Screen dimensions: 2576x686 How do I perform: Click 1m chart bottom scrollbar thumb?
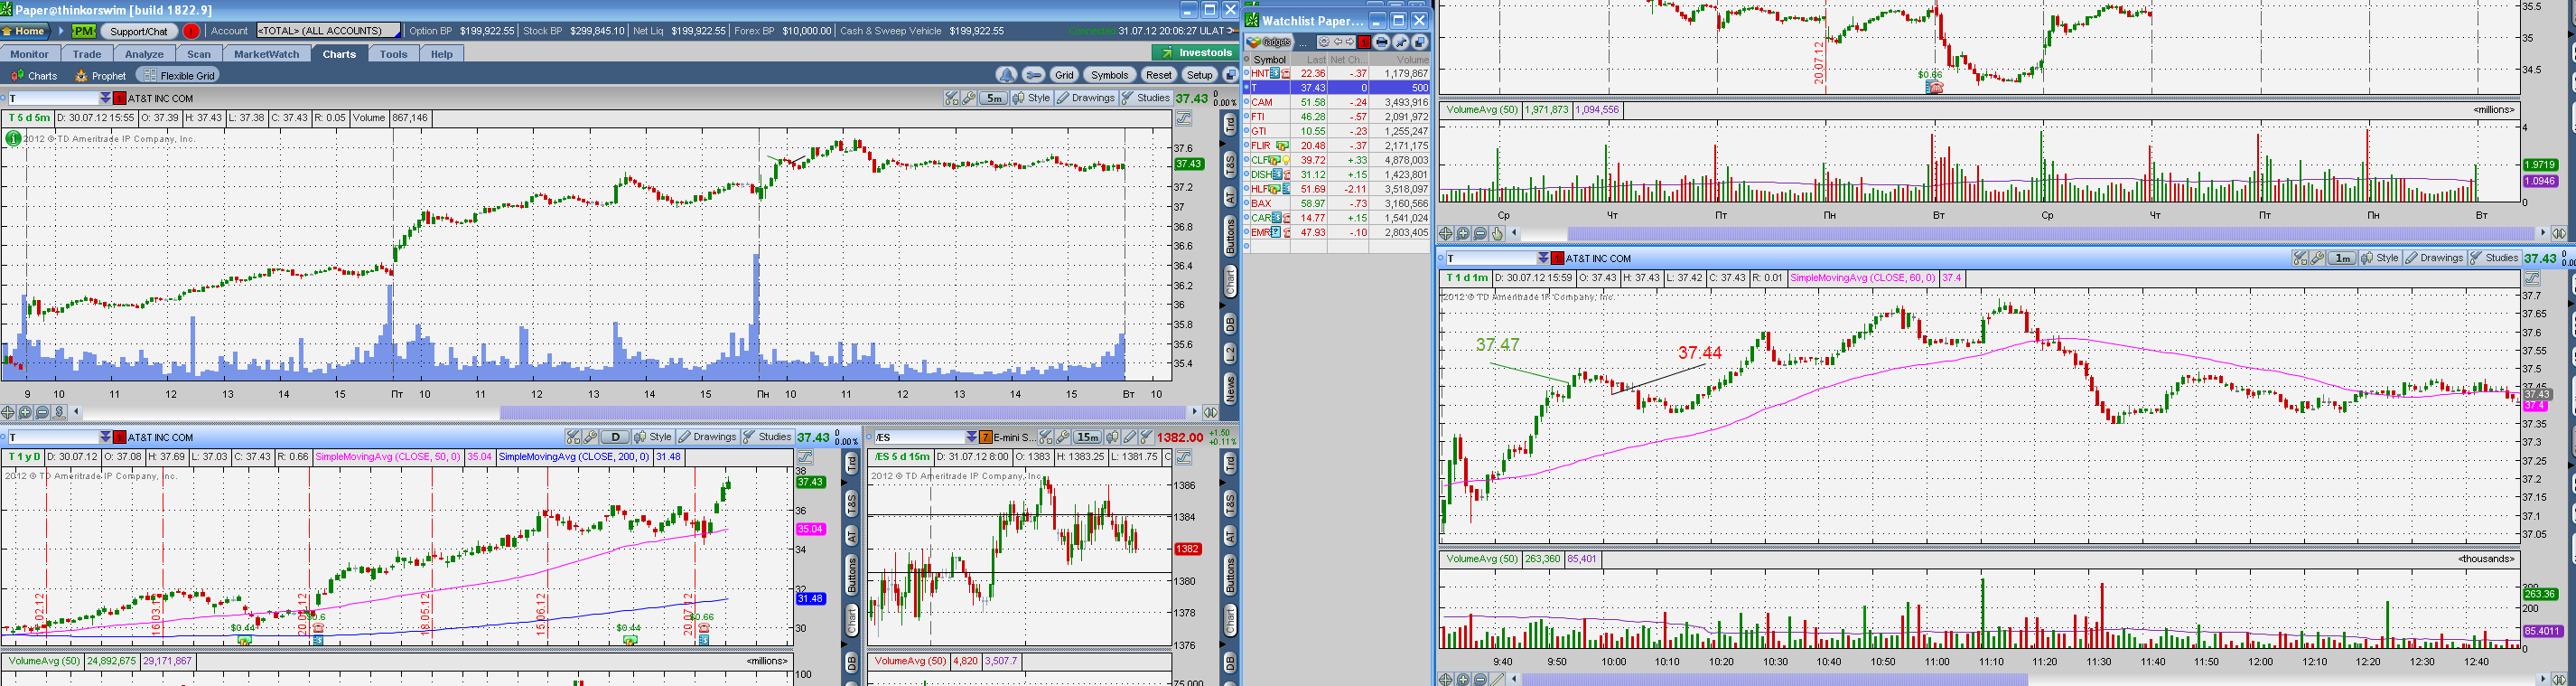pos(1773,680)
